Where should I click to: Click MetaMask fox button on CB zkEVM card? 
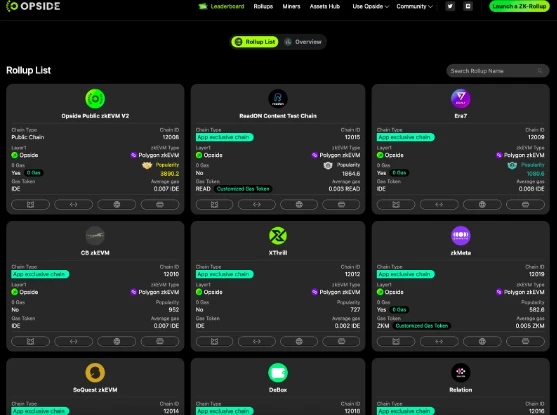click(x=31, y=341)
